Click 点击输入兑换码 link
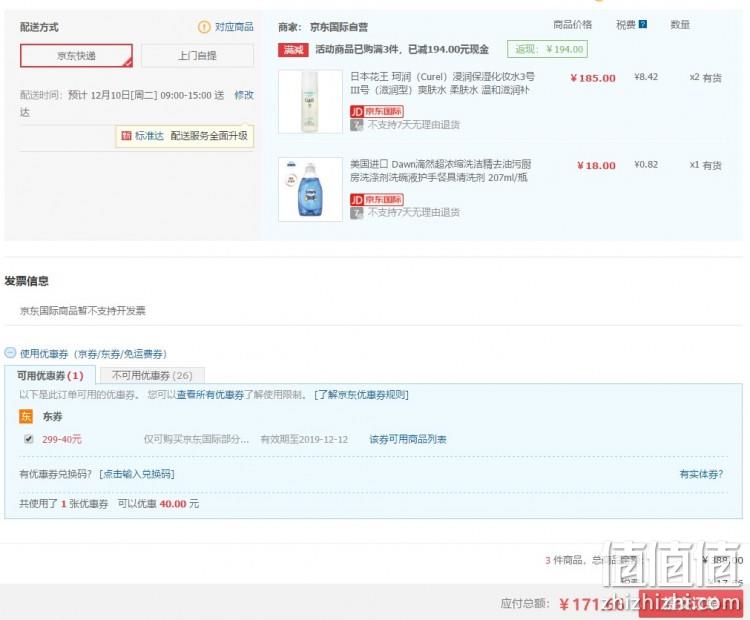 tap(137, 474)
